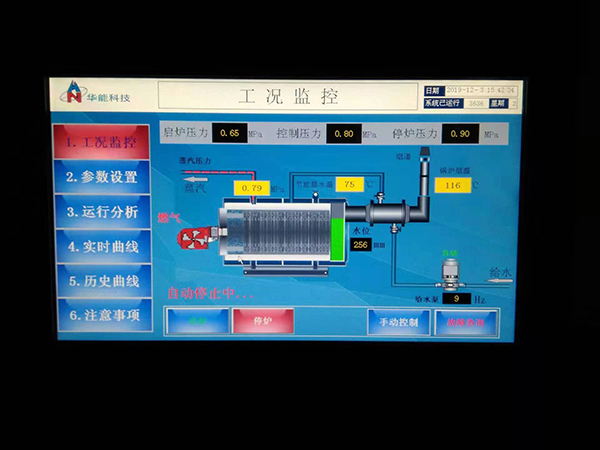Click the 给水 feed water arrow

tap(499, 281)
